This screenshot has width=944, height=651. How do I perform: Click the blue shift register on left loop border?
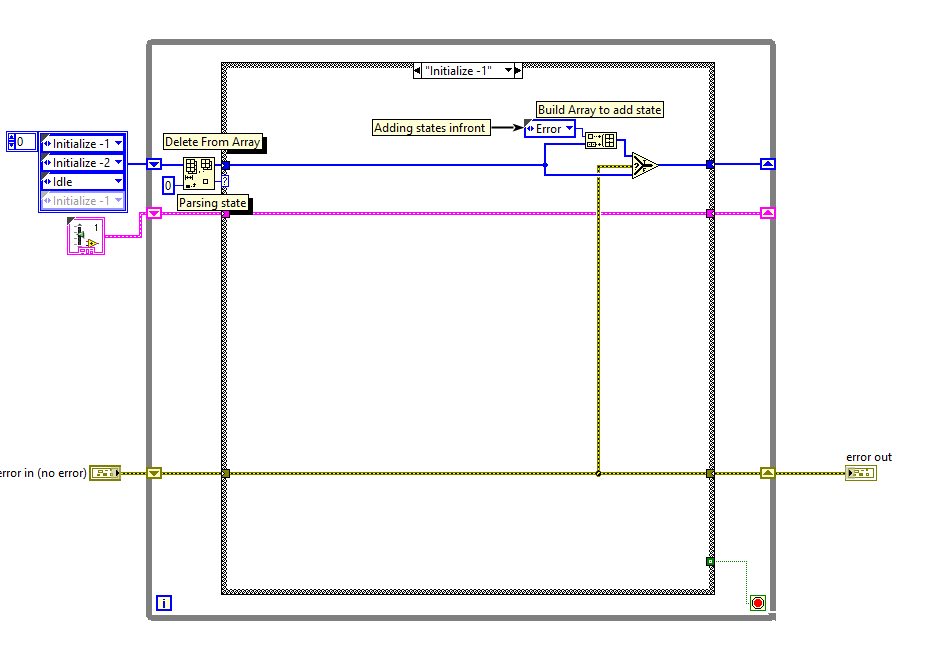[153, 164]
